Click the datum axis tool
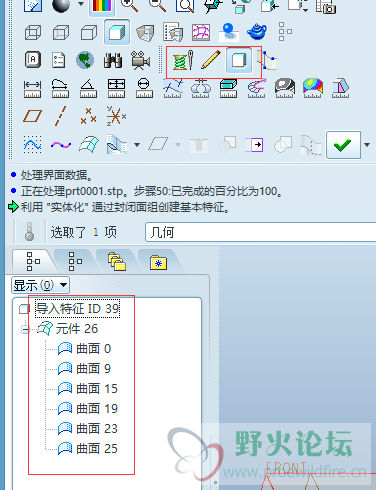This screenshot has width=376, height=490. tap(60, 116)
